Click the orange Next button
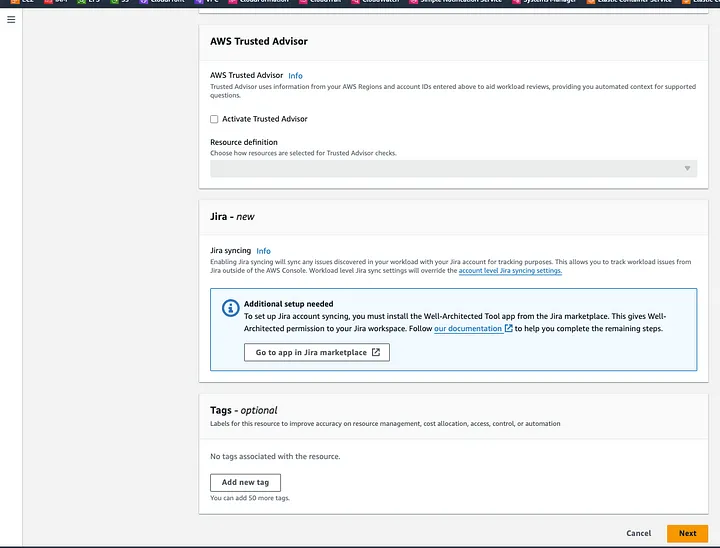720x548 pixels. (687, 533)
